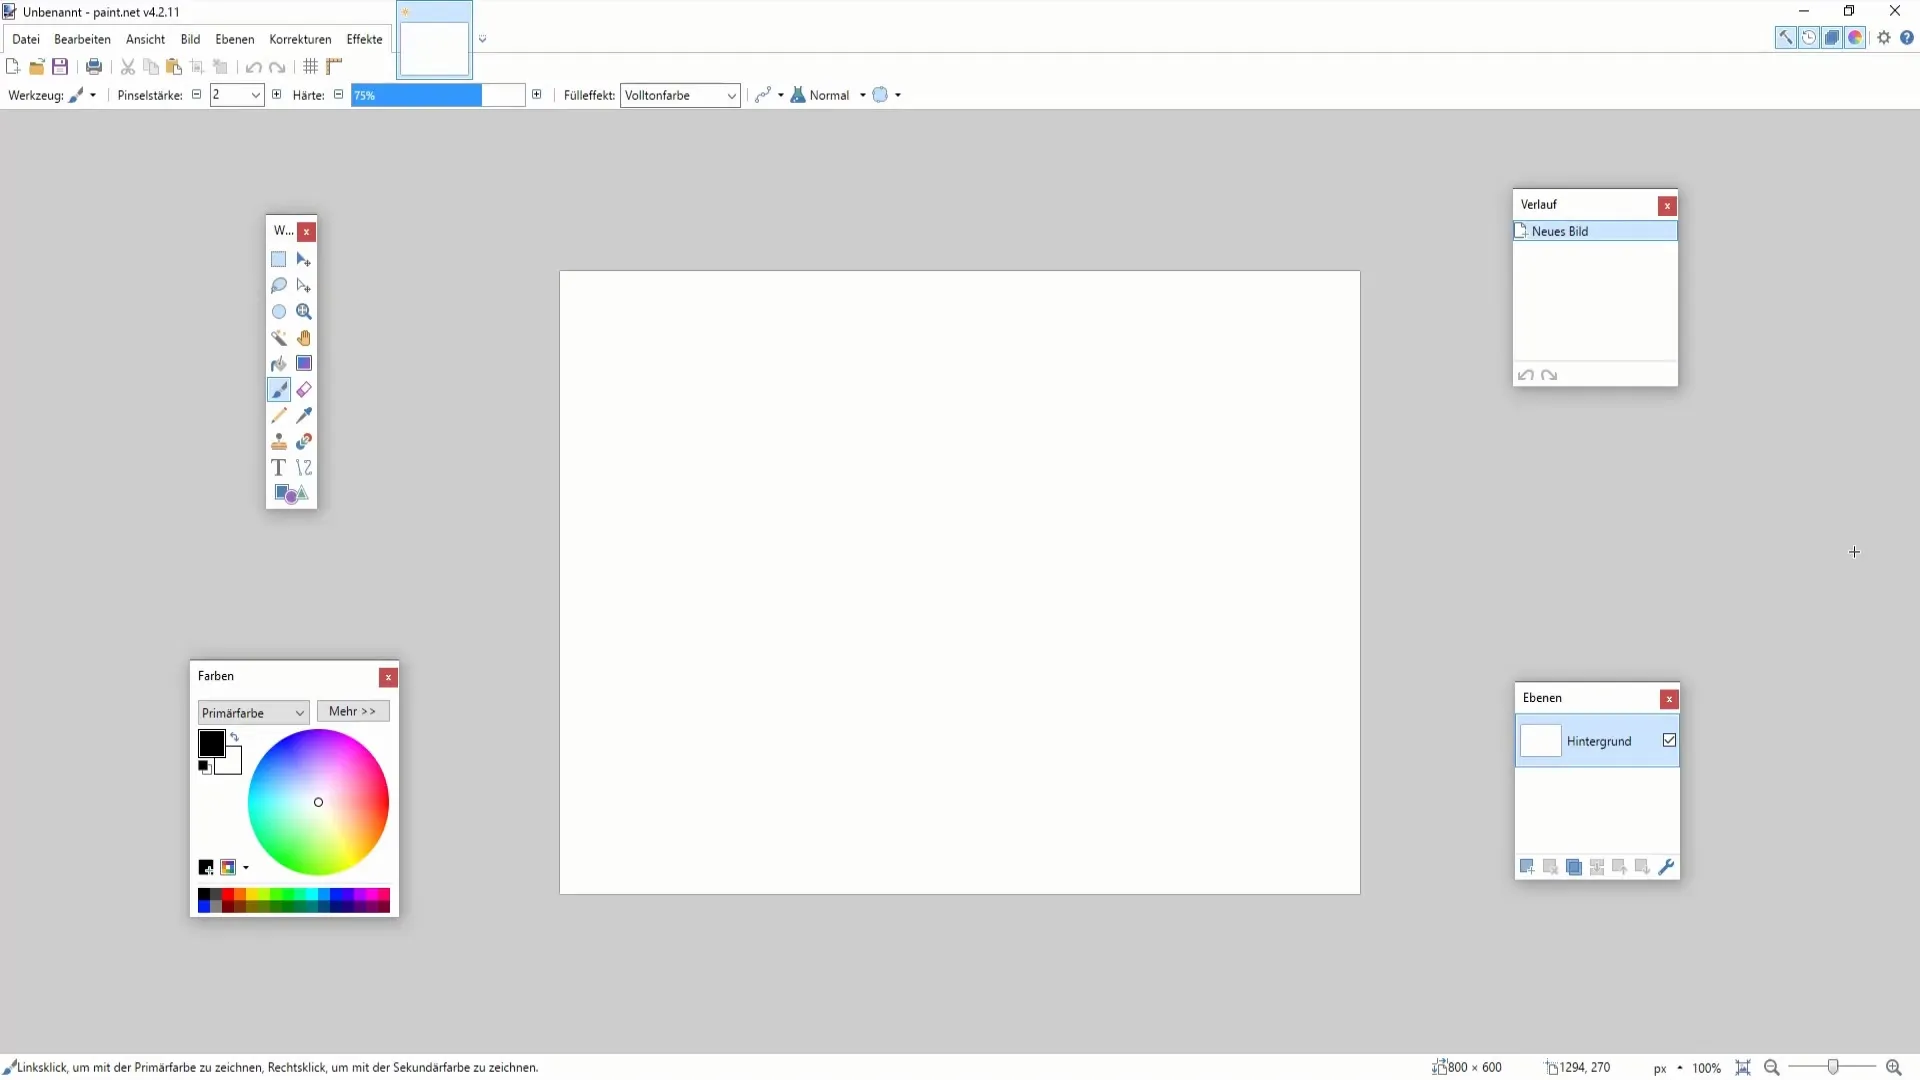Screen dimensions: 1920x1080
Task: Open the Bearbeiten menu
Action: click(82, 39)
